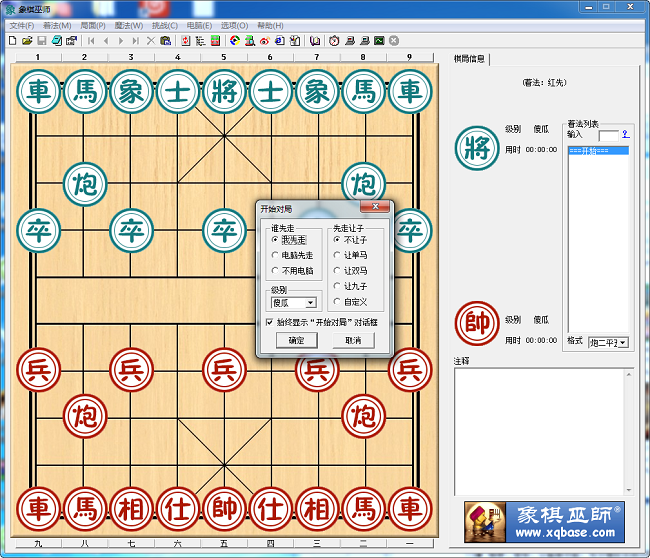Step back one move with left arrow
This screenshot has height=558, width=650.
tap(106, 41)
